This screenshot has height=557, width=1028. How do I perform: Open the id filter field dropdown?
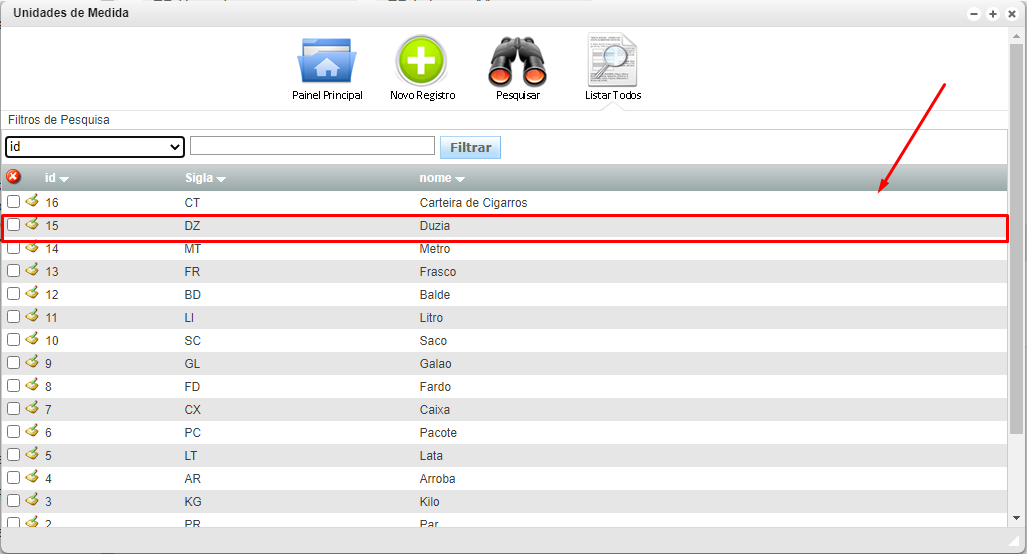point(95,147)
